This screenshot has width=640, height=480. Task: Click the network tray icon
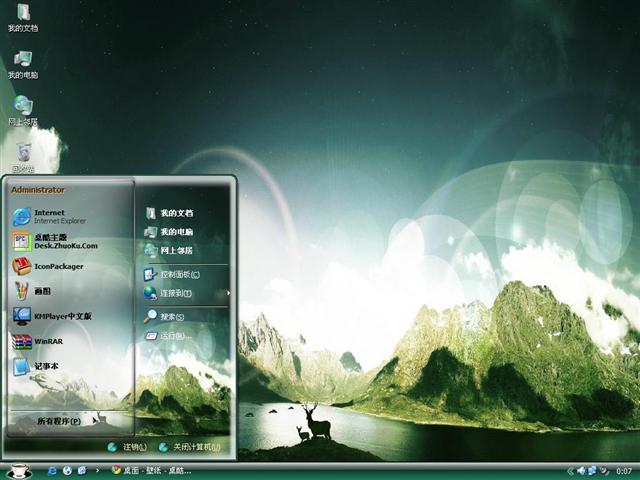[591, 471]
